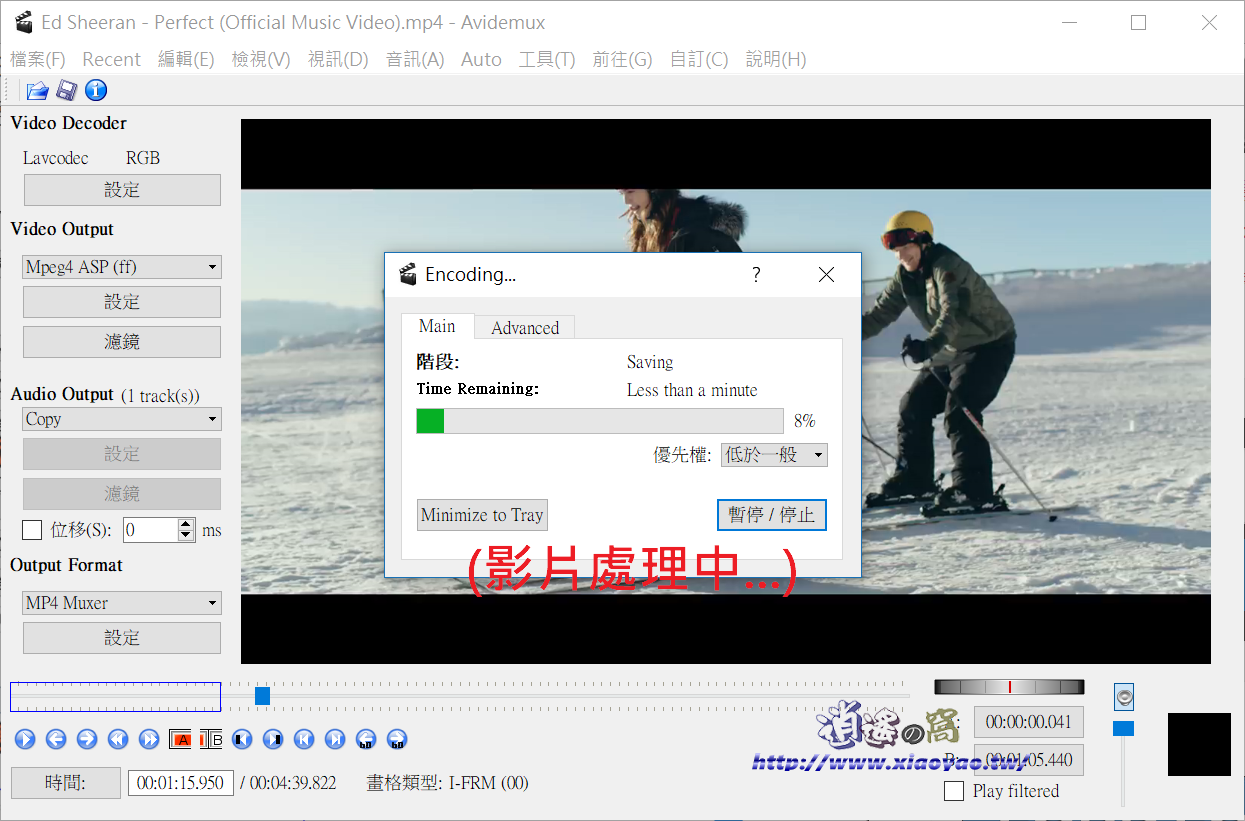This screenshot has width=1245, height=821.
Task: Open the 優先權 priority dropdown
Action: pyautogui.click(x=774, y=455)
